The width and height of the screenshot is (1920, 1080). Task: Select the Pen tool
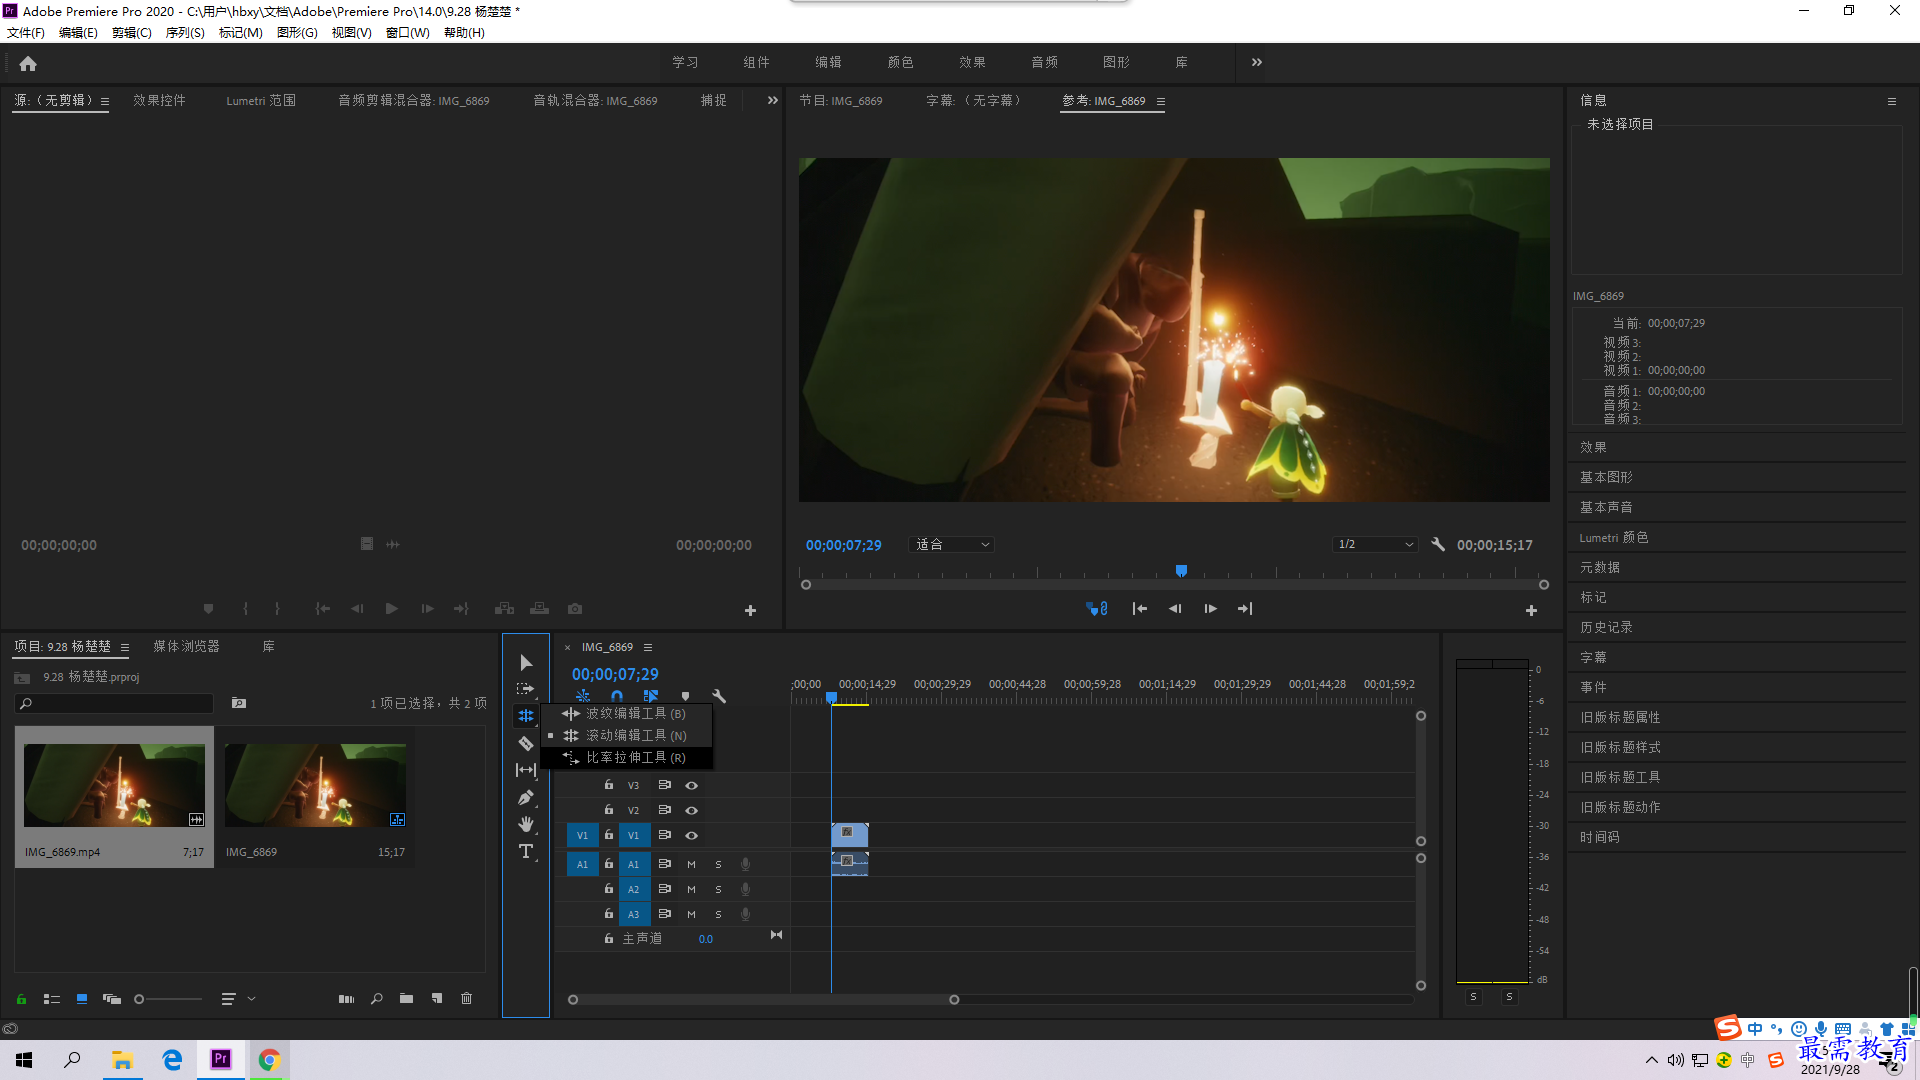pyautogui.click(x=526, y=797)
